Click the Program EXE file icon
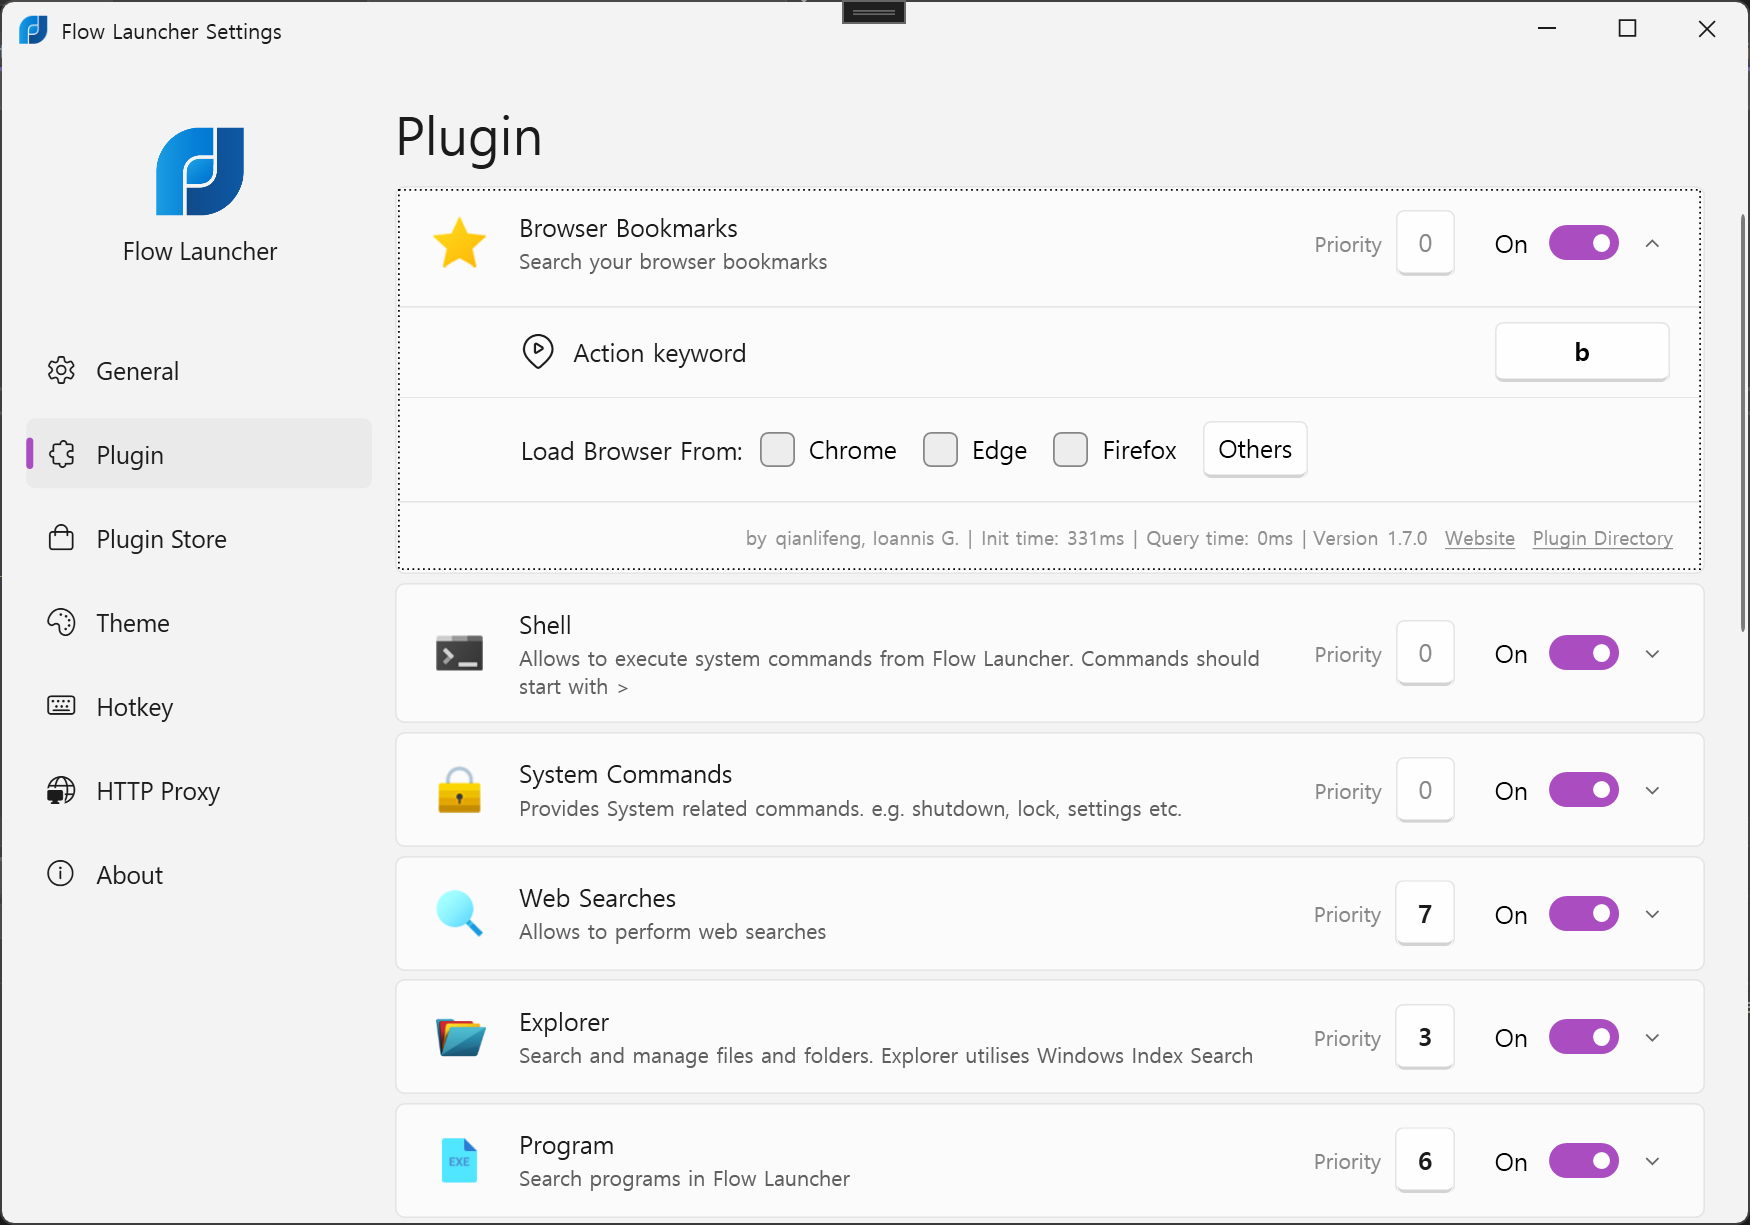 [460, 1160]
